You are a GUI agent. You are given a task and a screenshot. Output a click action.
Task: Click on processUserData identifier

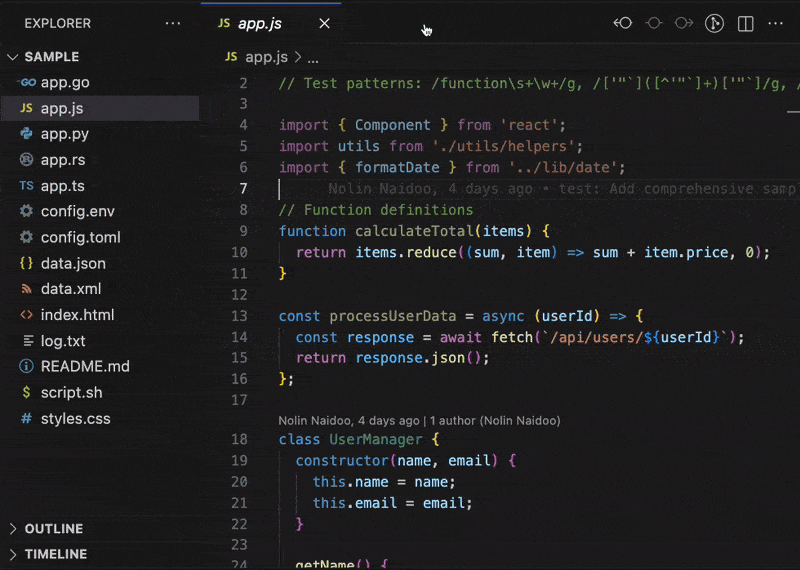(x=393, y=316)
